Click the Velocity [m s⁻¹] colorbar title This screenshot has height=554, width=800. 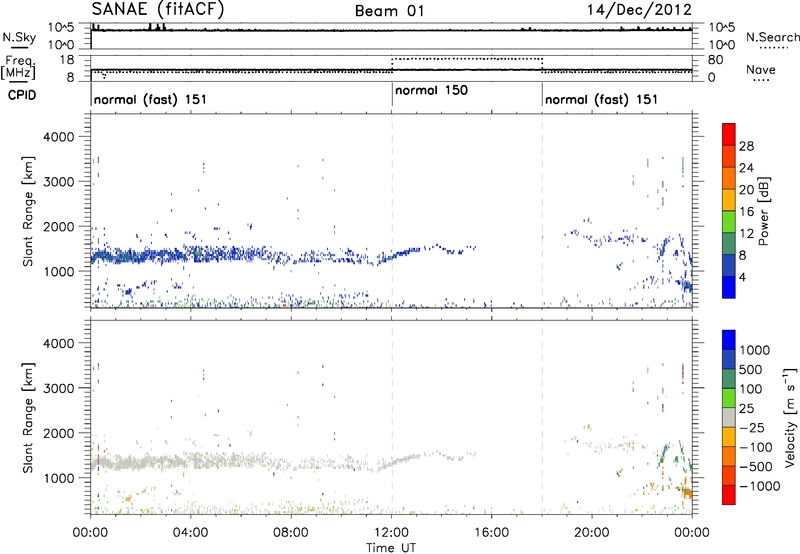790,417
